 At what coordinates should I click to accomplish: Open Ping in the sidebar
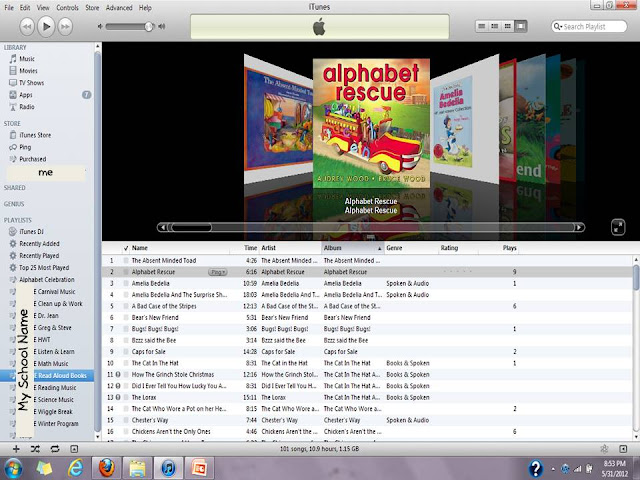[x=25, y=147]
